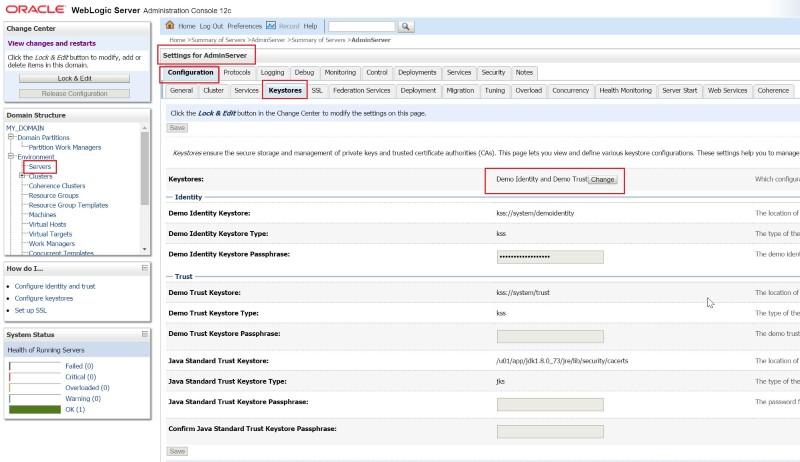The width and height of the screenshot is (800, 462).
Task: Select the Web Services subtab
Action: 727,91
